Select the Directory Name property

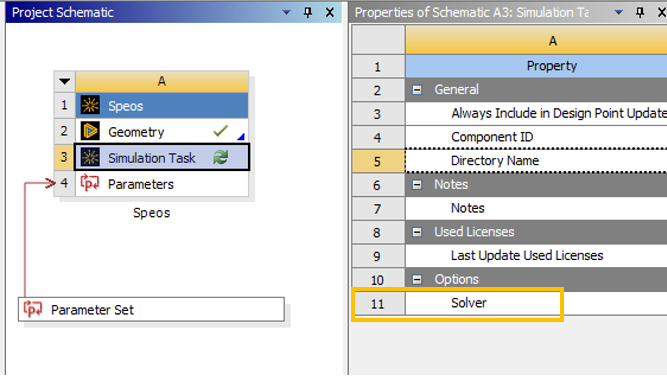click(536, 161)
